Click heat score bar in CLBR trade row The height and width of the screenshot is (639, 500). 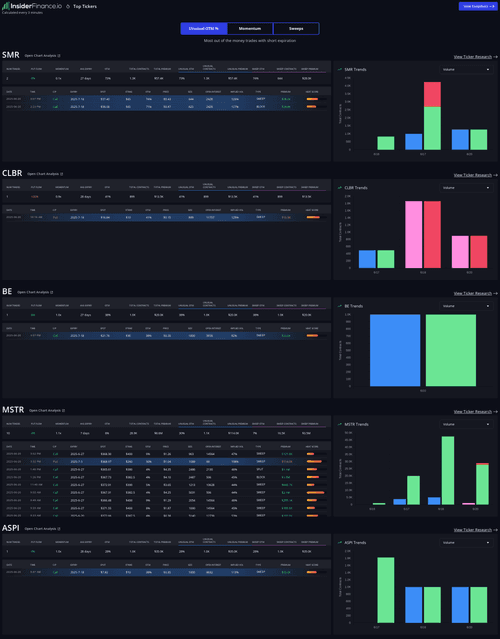point(316,217)
